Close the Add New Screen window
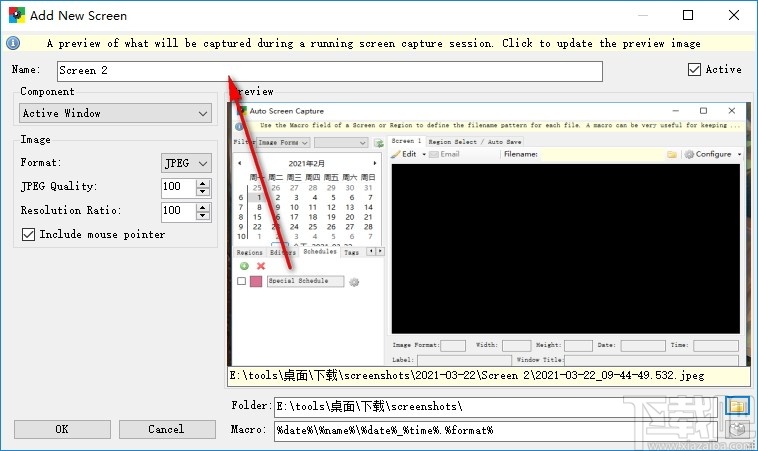This screenshot has height=451, width=758. pos(734,15)
